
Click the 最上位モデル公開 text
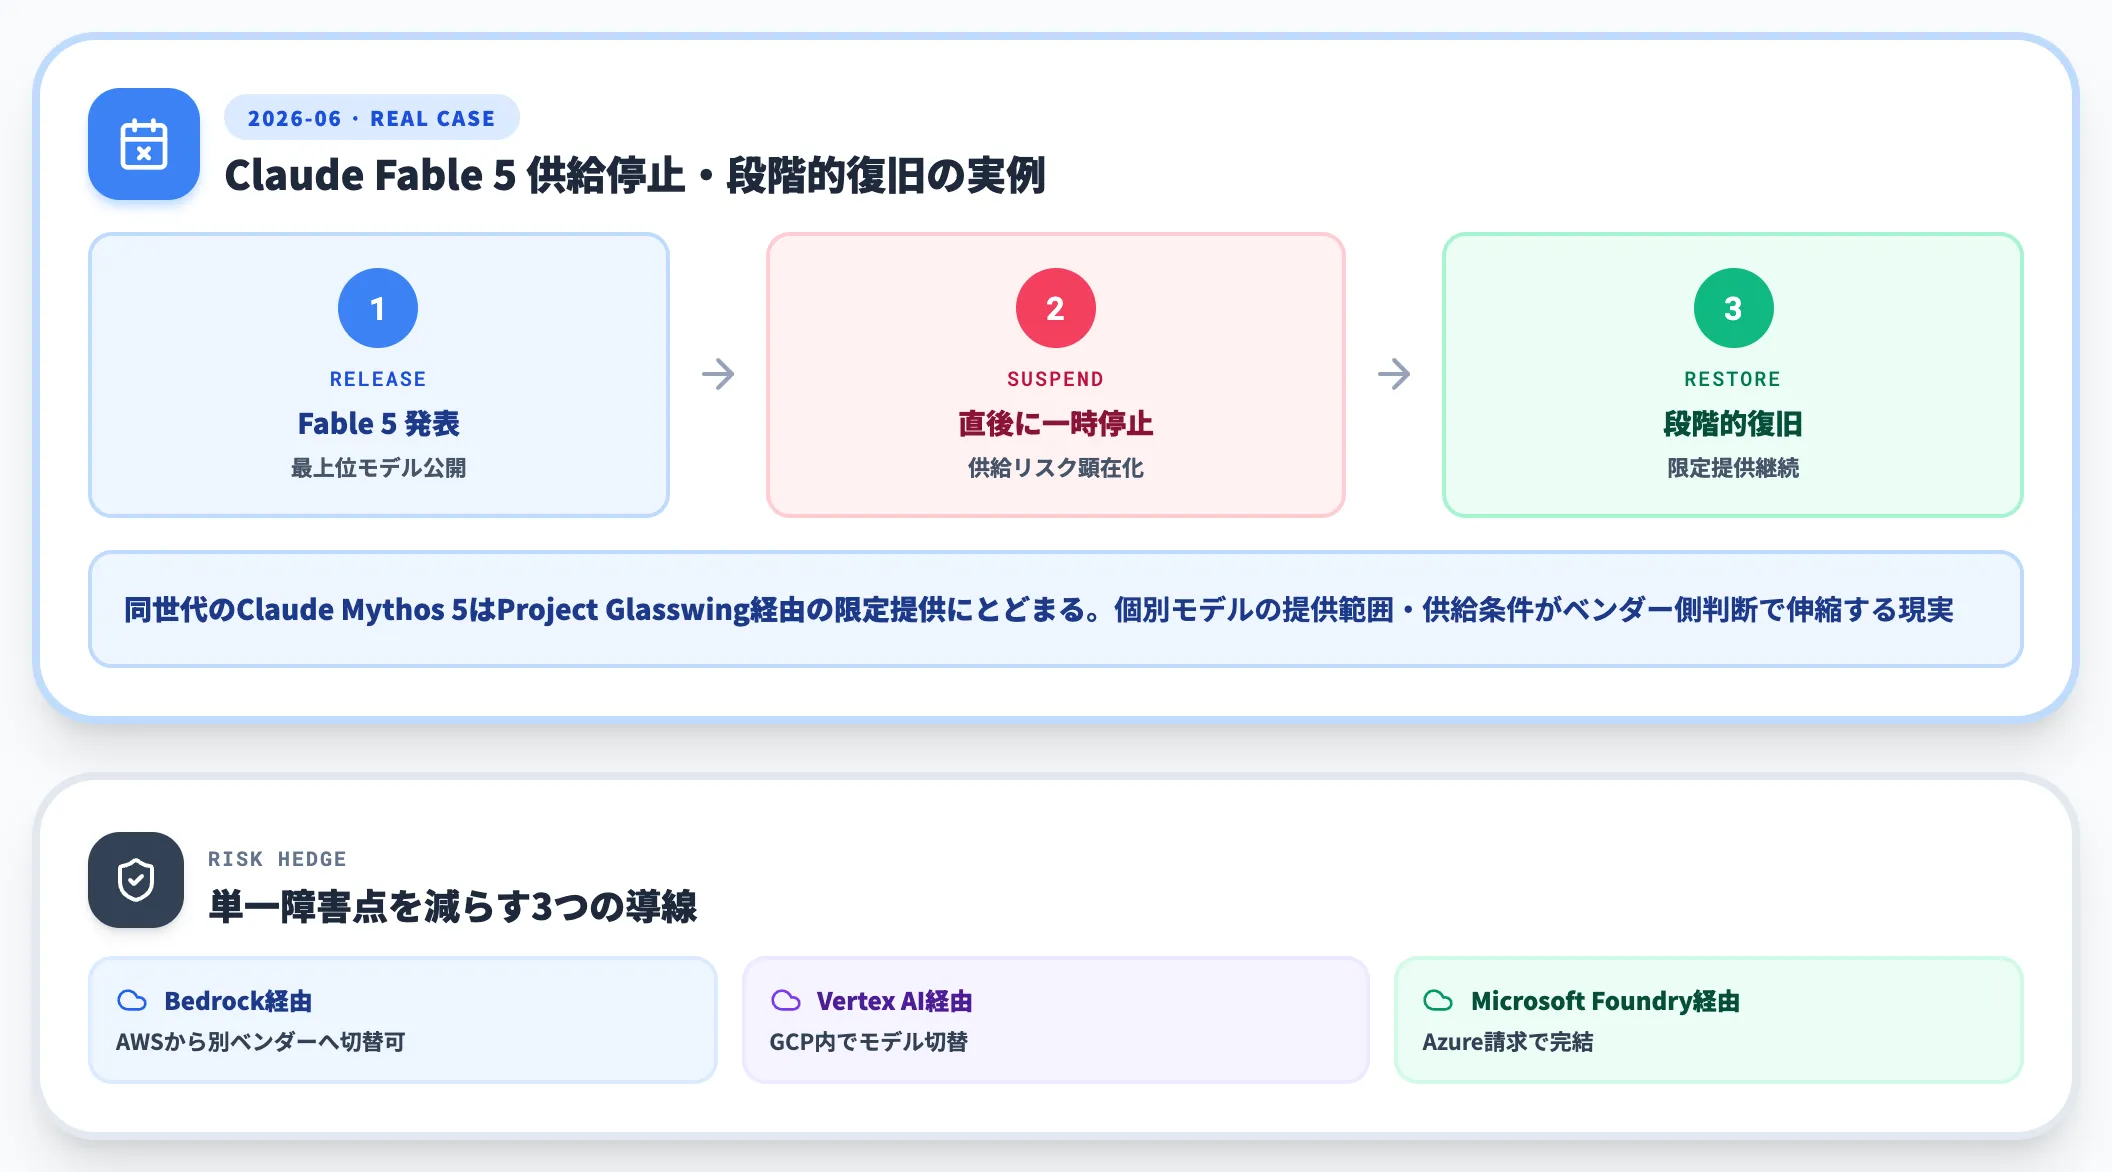pos(378,468)
